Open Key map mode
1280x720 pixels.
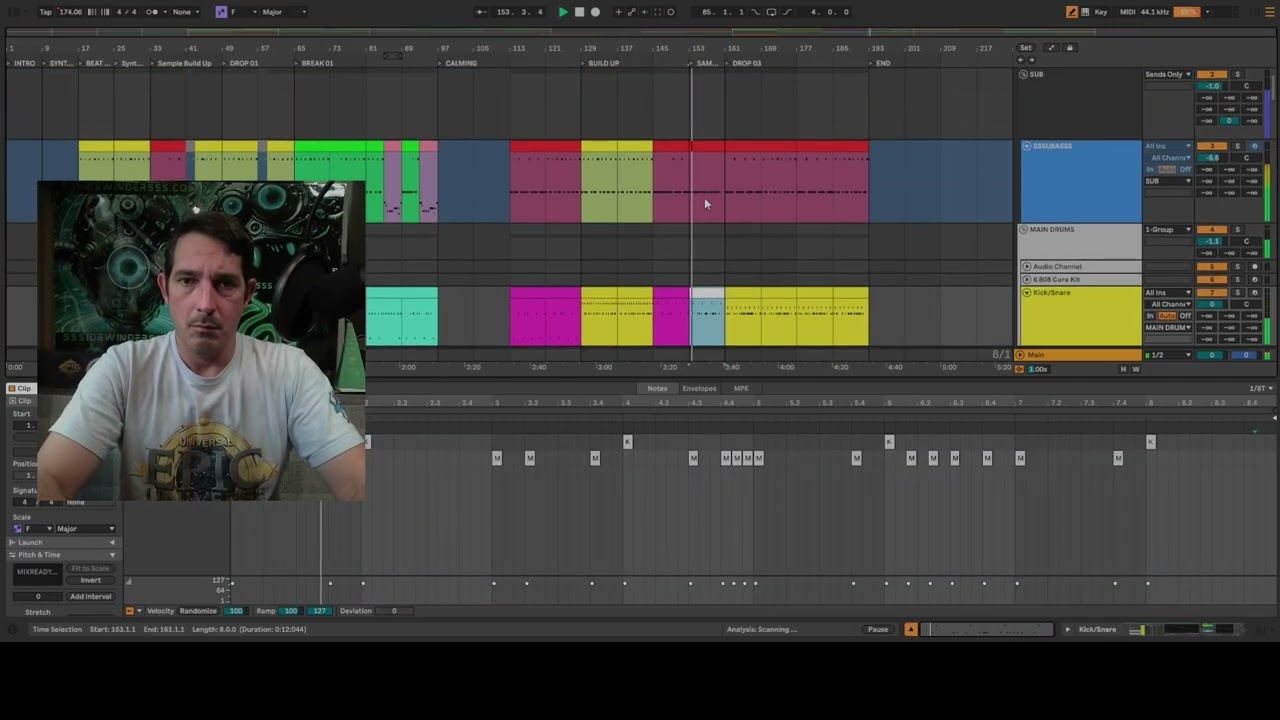click(x=1101, y=12)
